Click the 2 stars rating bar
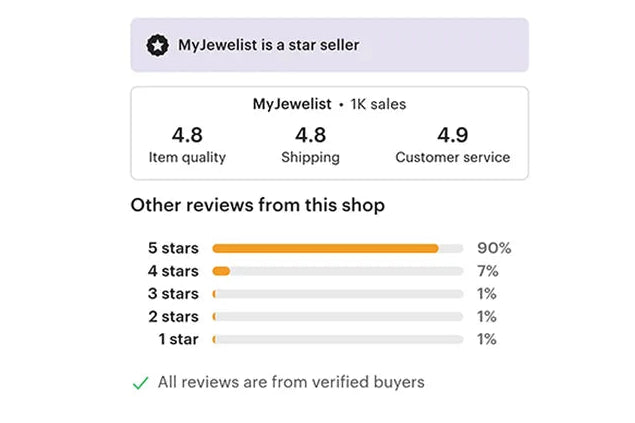Viewport: 635px width, 423px height. pyautogui.click(x=337, y=317)
